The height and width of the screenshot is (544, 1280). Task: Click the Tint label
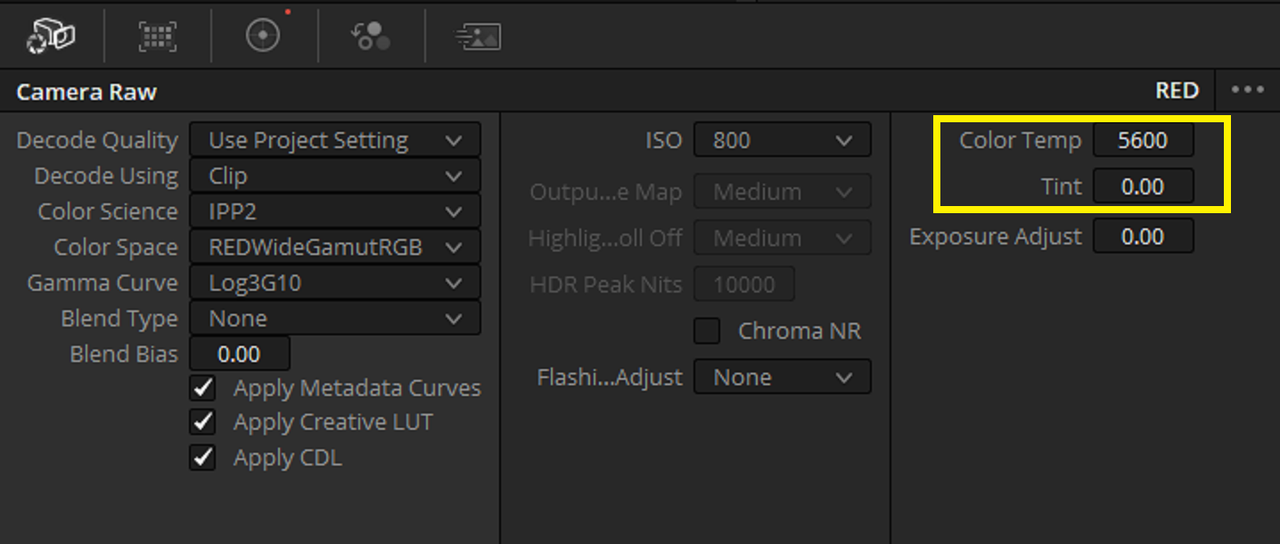click(x=1061, y=186)
